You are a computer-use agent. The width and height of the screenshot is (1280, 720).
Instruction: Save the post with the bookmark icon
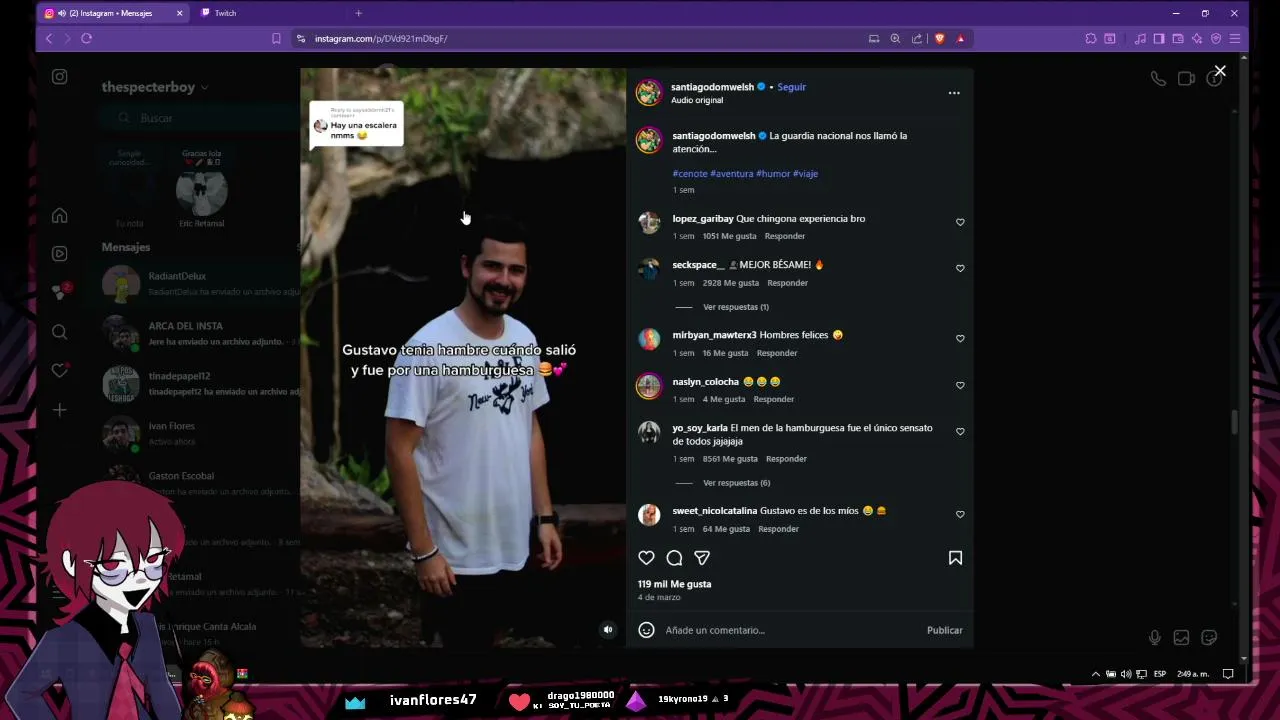(955, 558)
